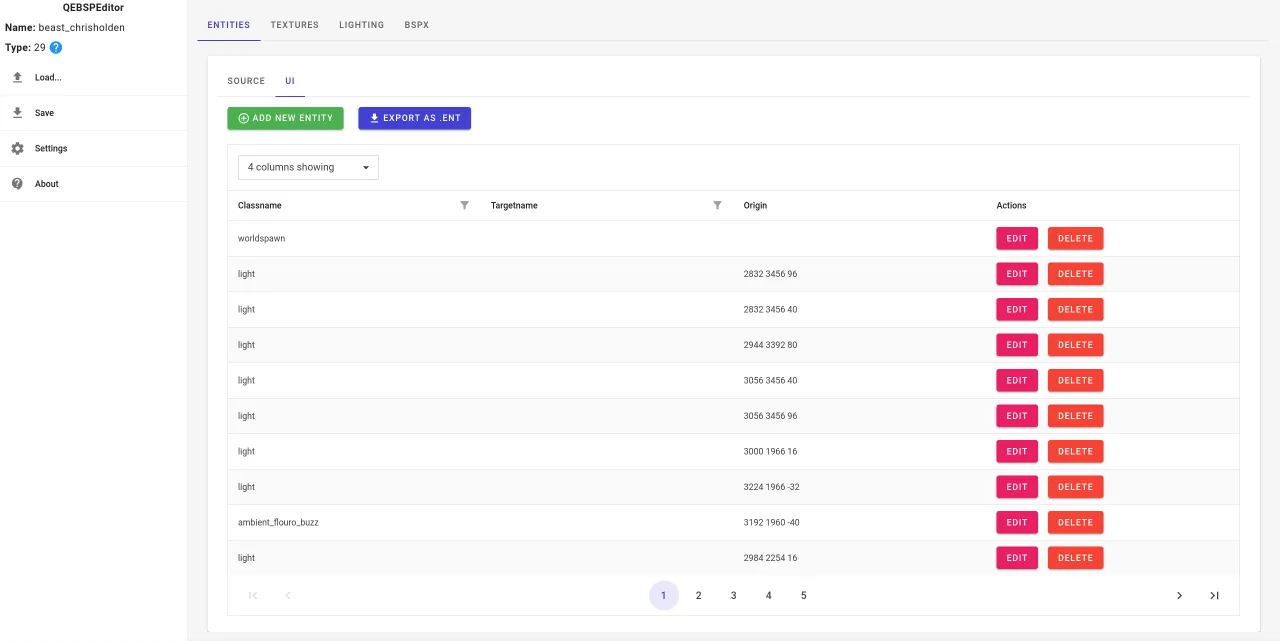Screen dimensions: 1280x641
Task: Open Settings via the gear icon
Action: pyautogui.click(x=17, y=148)
